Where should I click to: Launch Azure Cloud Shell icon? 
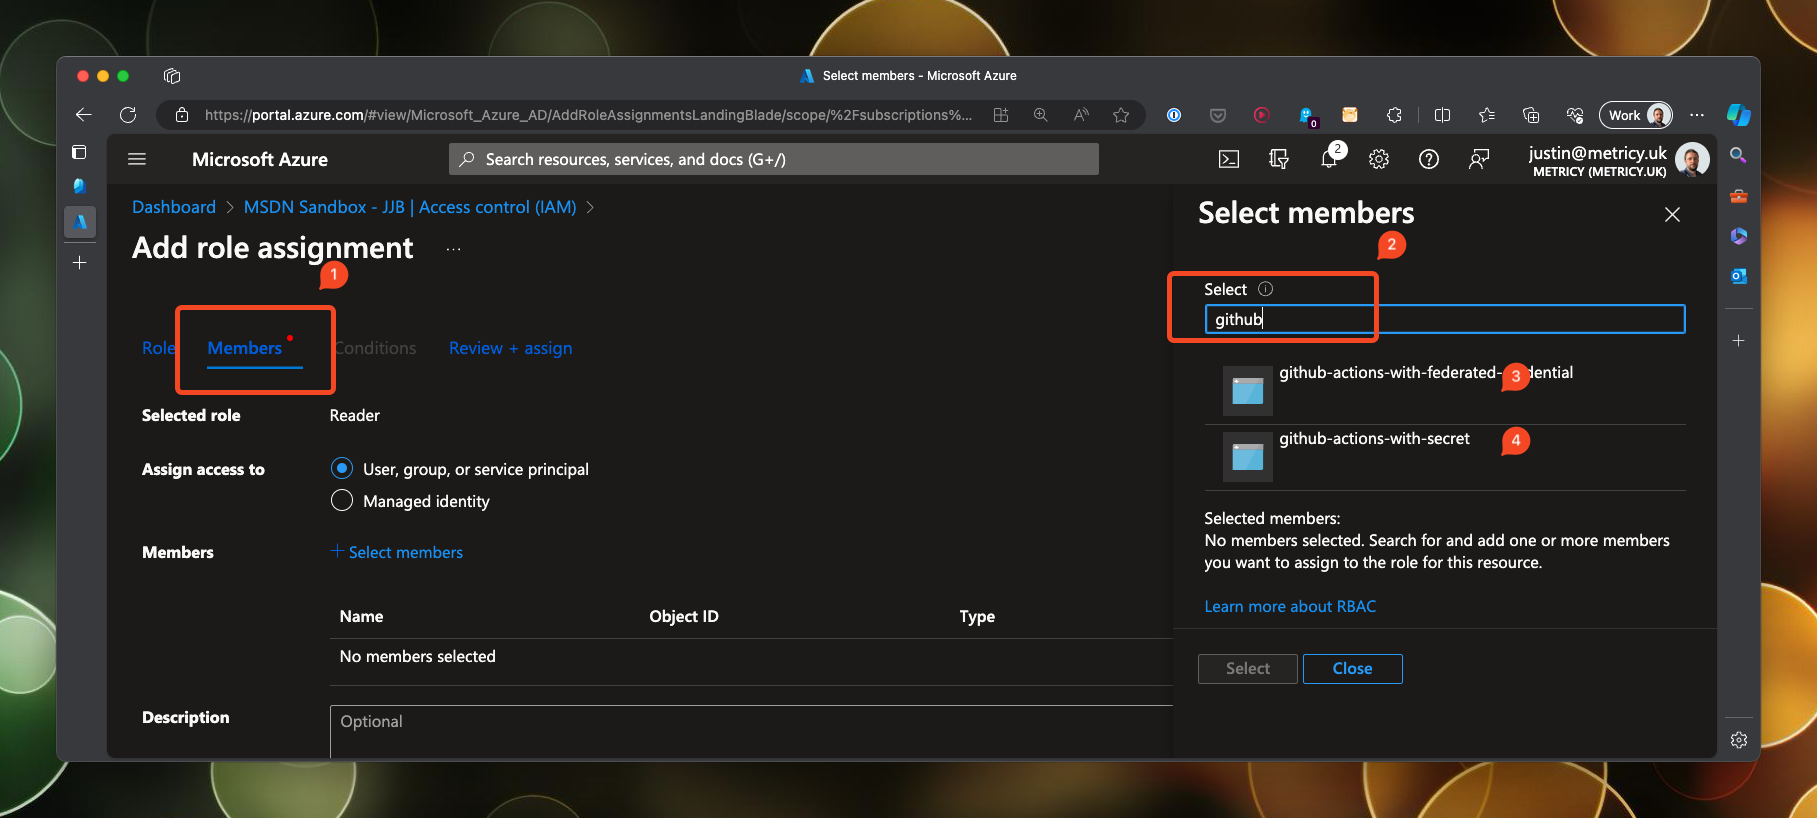point(1229,159)
